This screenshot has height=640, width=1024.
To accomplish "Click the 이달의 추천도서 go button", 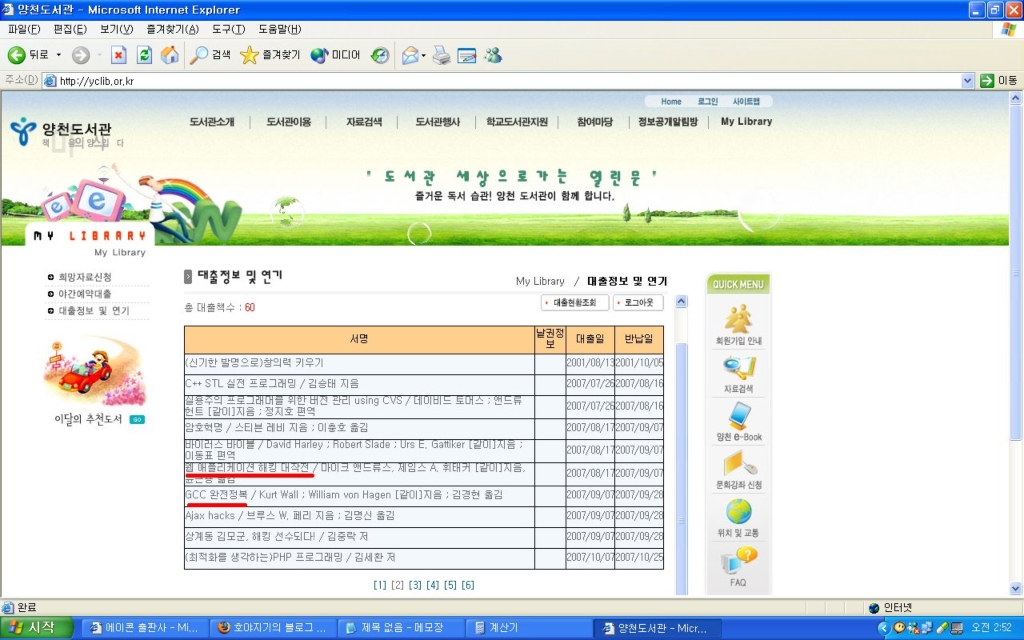I will 136,419.
